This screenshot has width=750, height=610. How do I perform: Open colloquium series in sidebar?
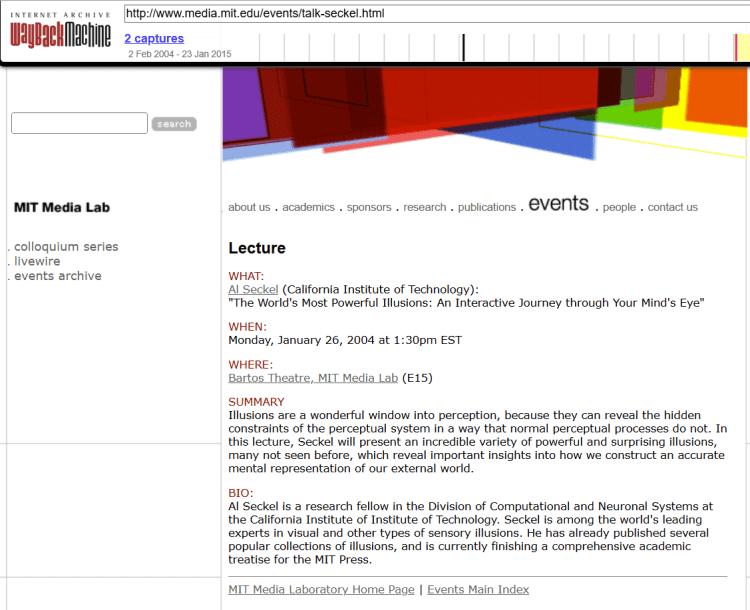pyautogui.click(x=66, y=246)
